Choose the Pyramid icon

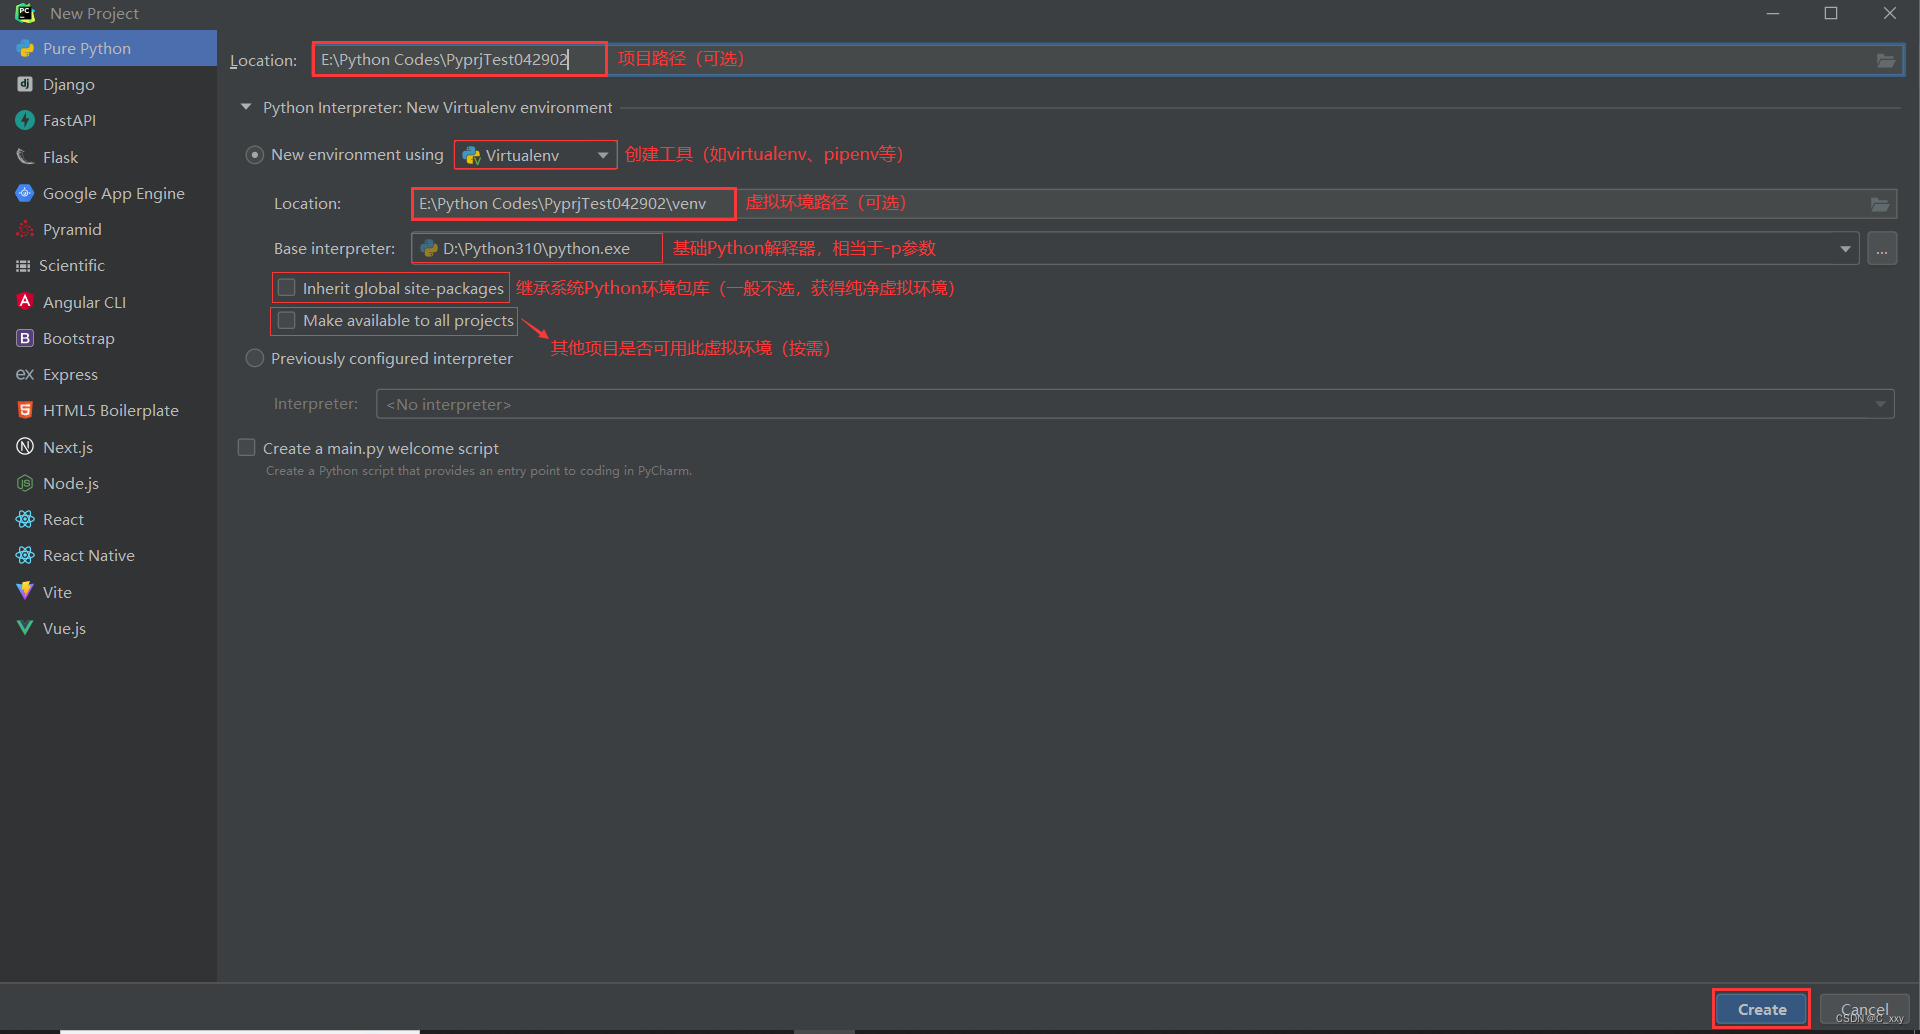click(25, 229)
